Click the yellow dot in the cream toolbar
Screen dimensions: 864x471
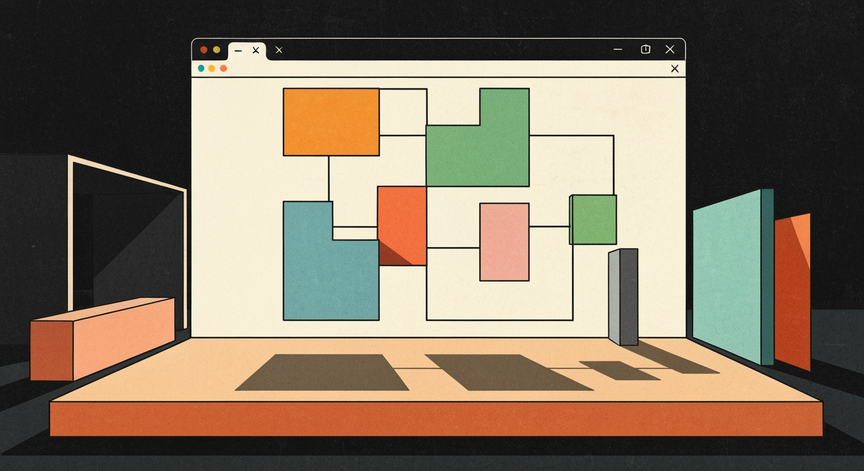tap(212, 68)
